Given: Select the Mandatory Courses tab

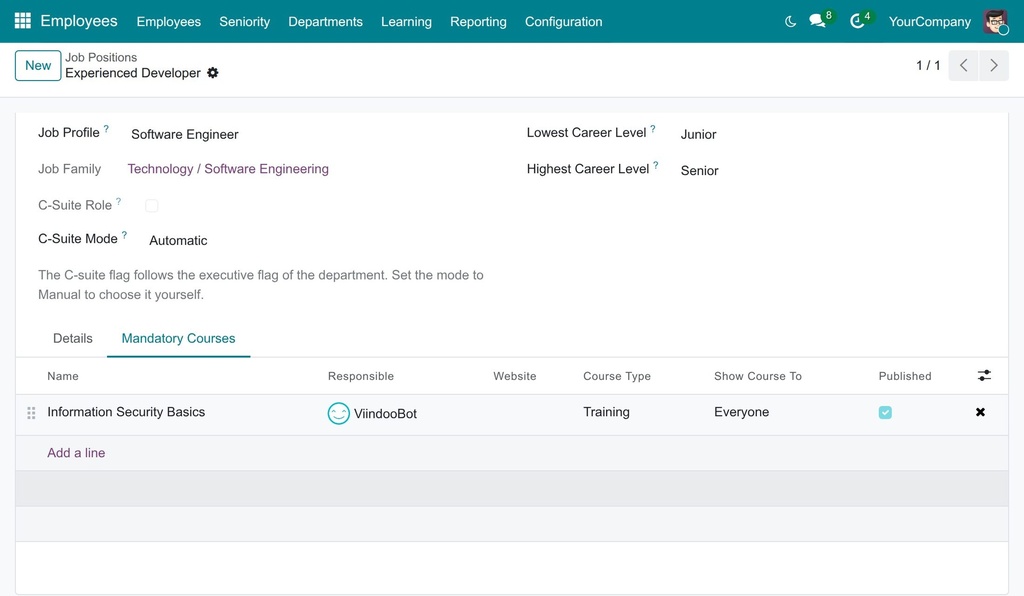Looking at the screenshot, I should pyautogui.click(x=178, y=338).
